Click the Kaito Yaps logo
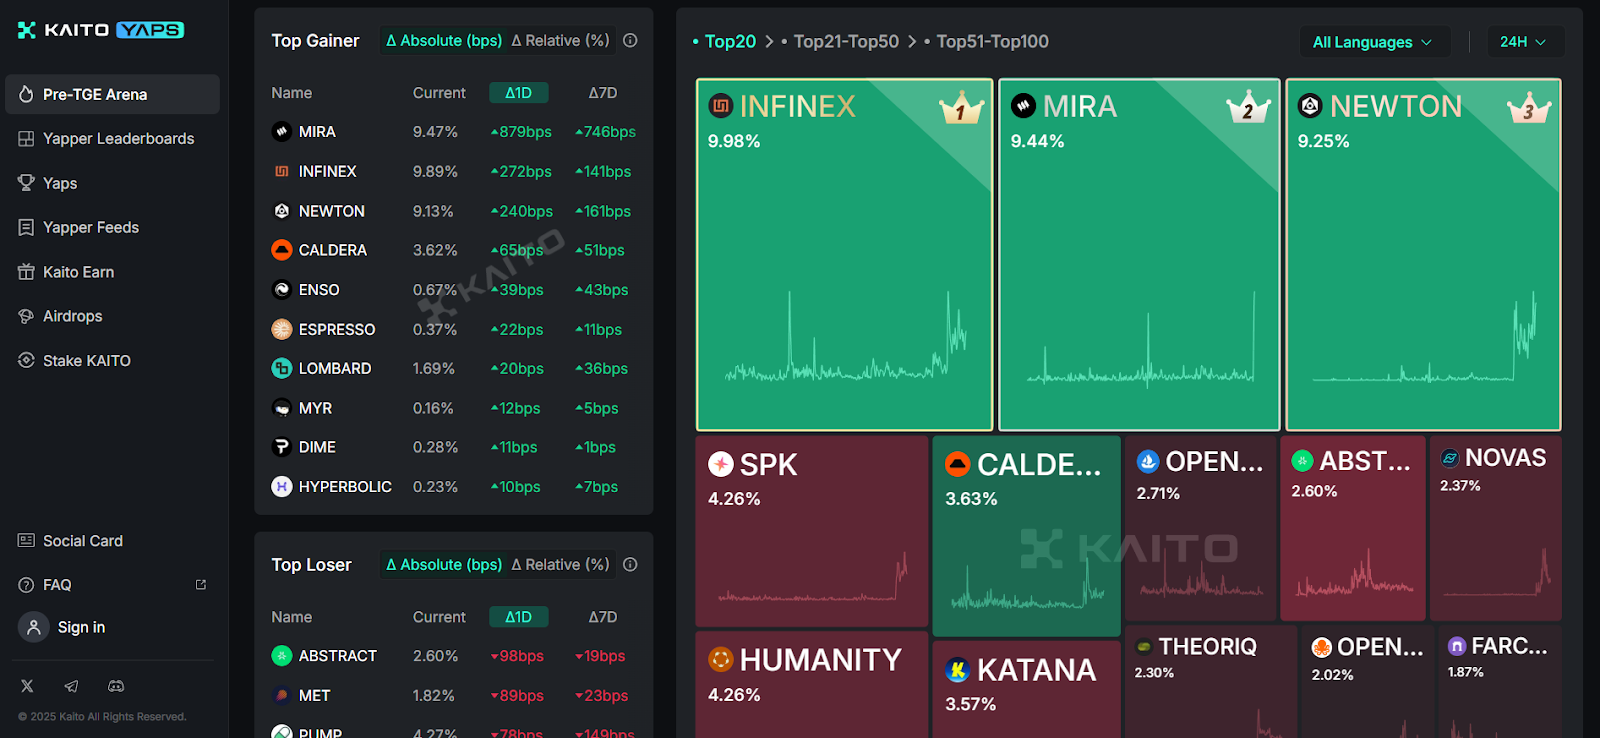Viewport: 1600px width, 738px height. 101,30
